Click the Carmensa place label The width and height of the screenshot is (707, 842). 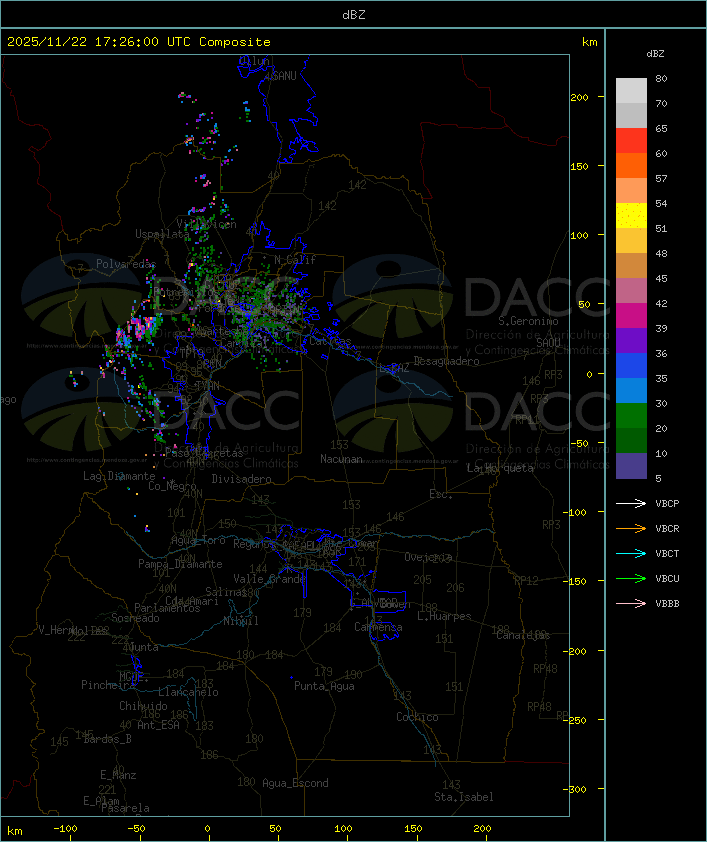(378, 627)
